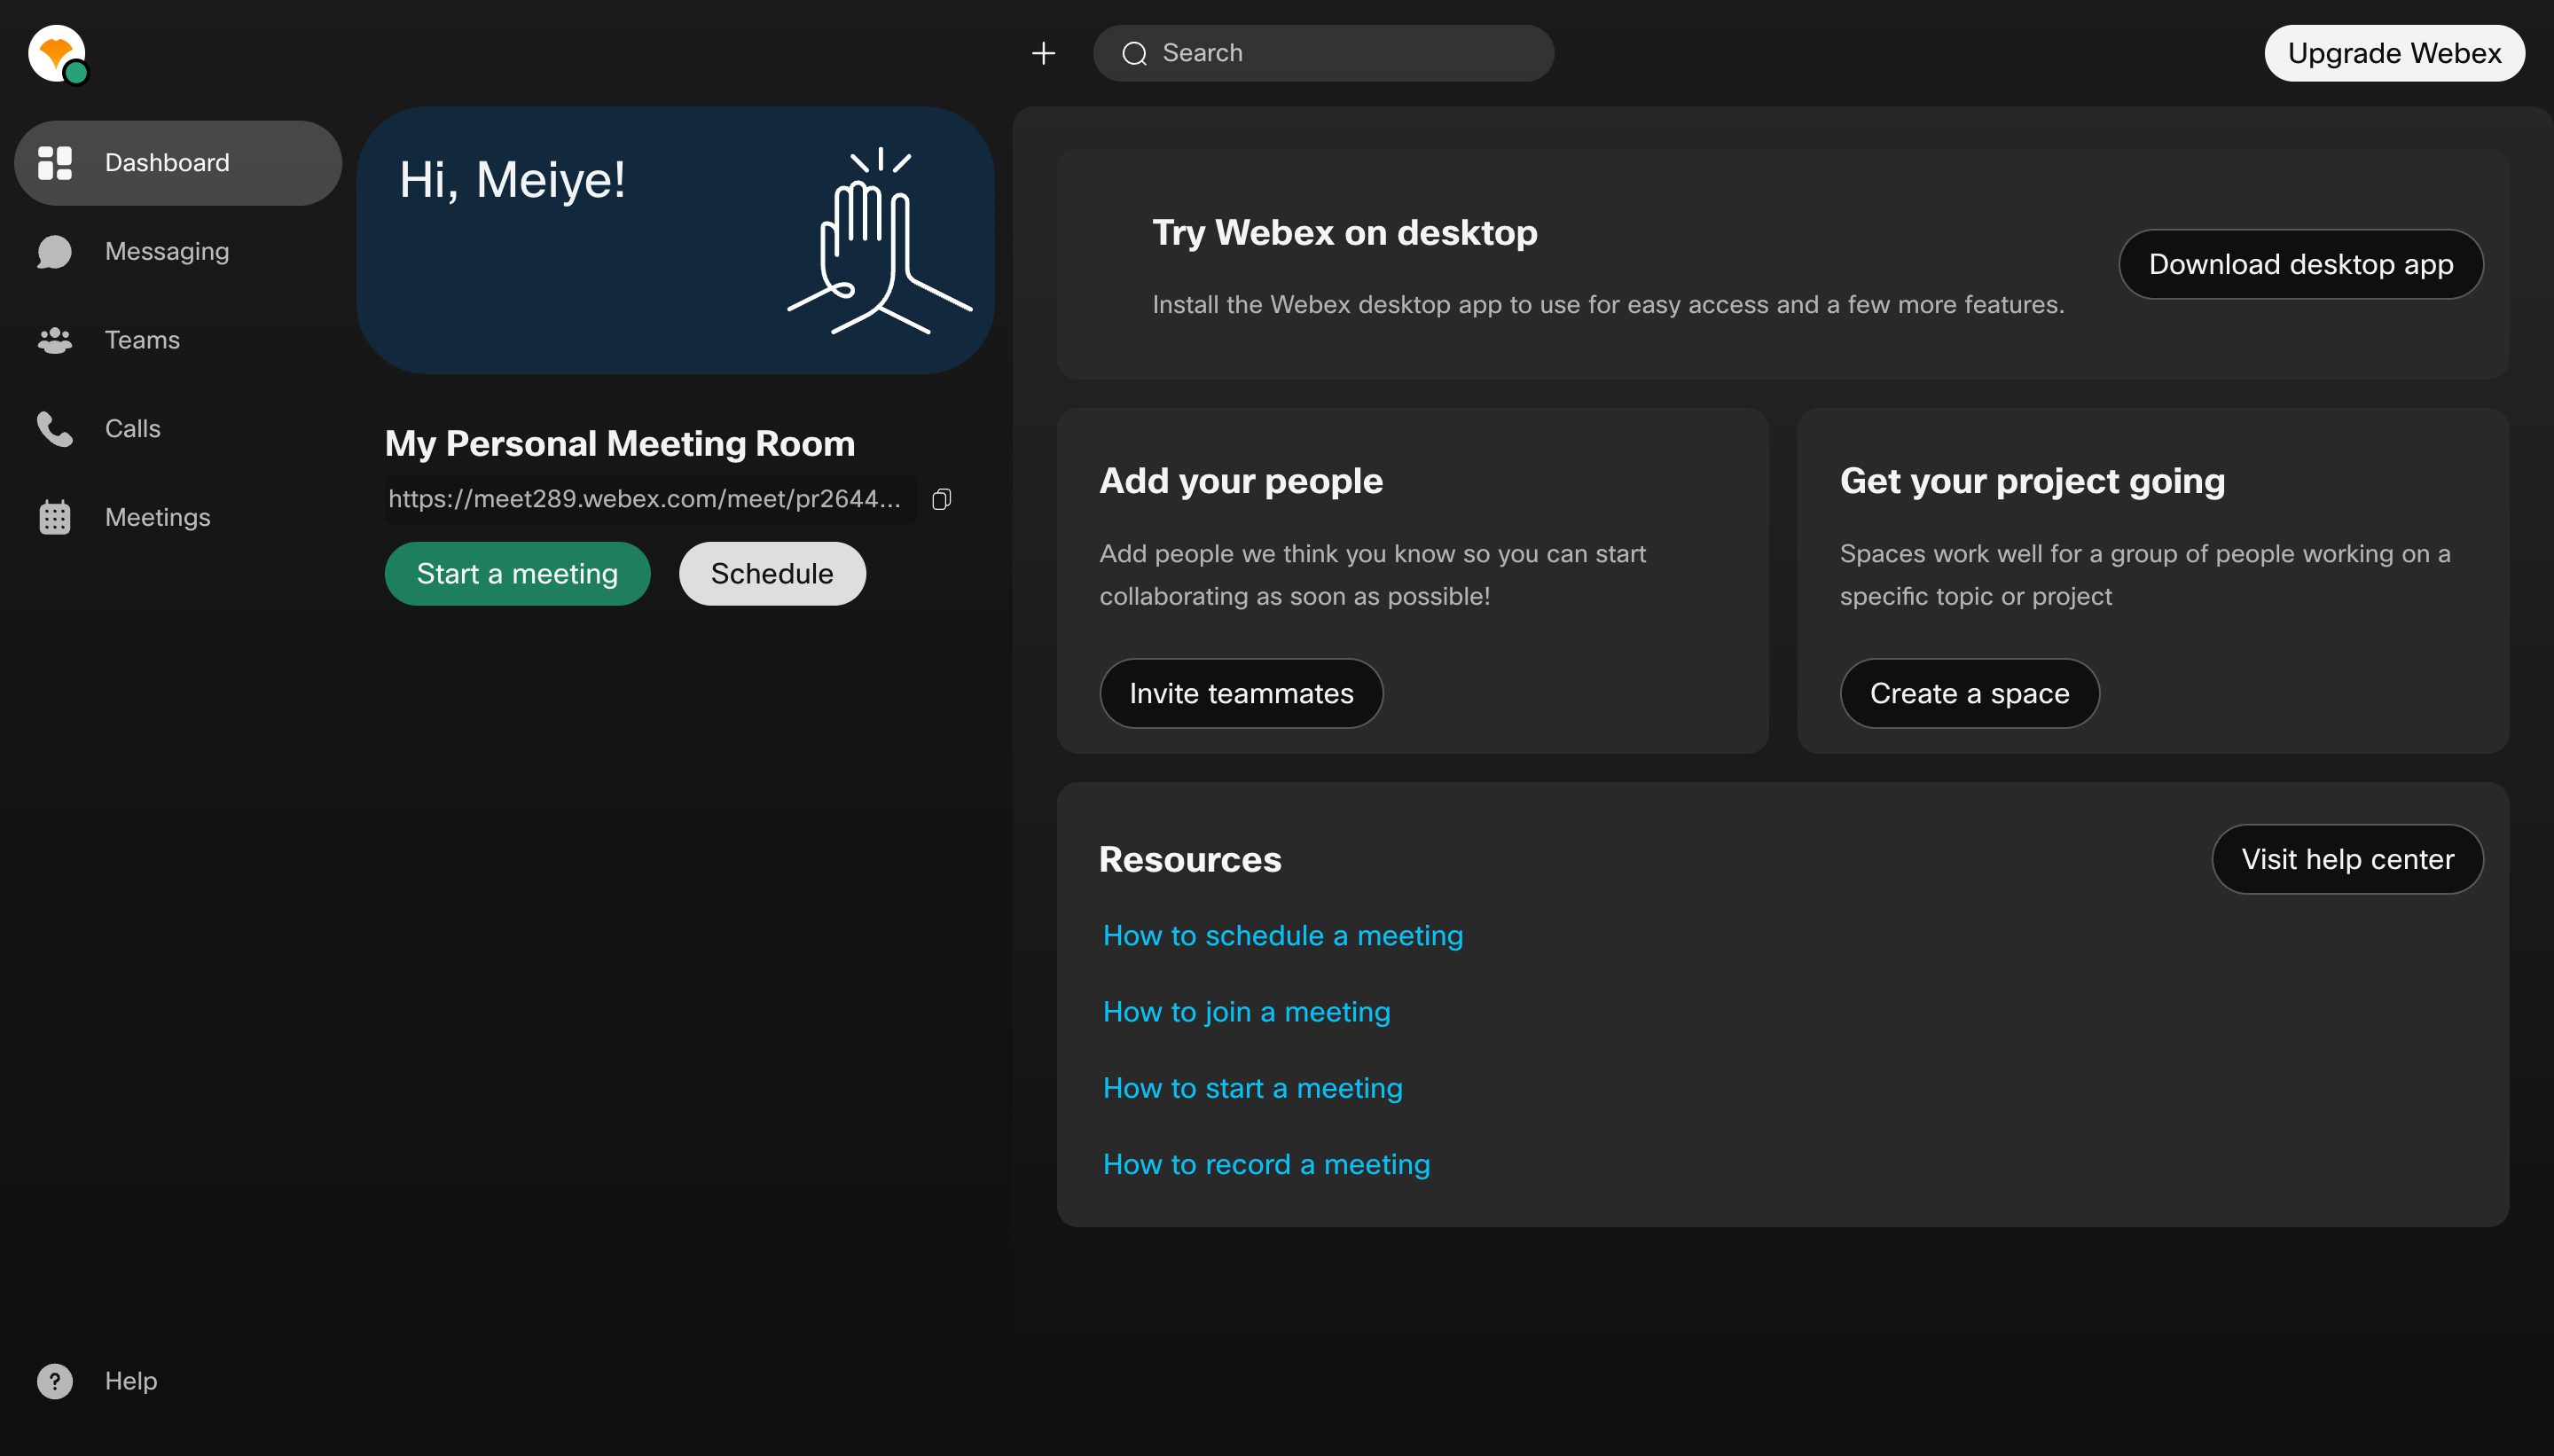The image size is (2554, 1456).
Task: Click the "My Personal Meeting Room" heading
Action: pos(620,444)
